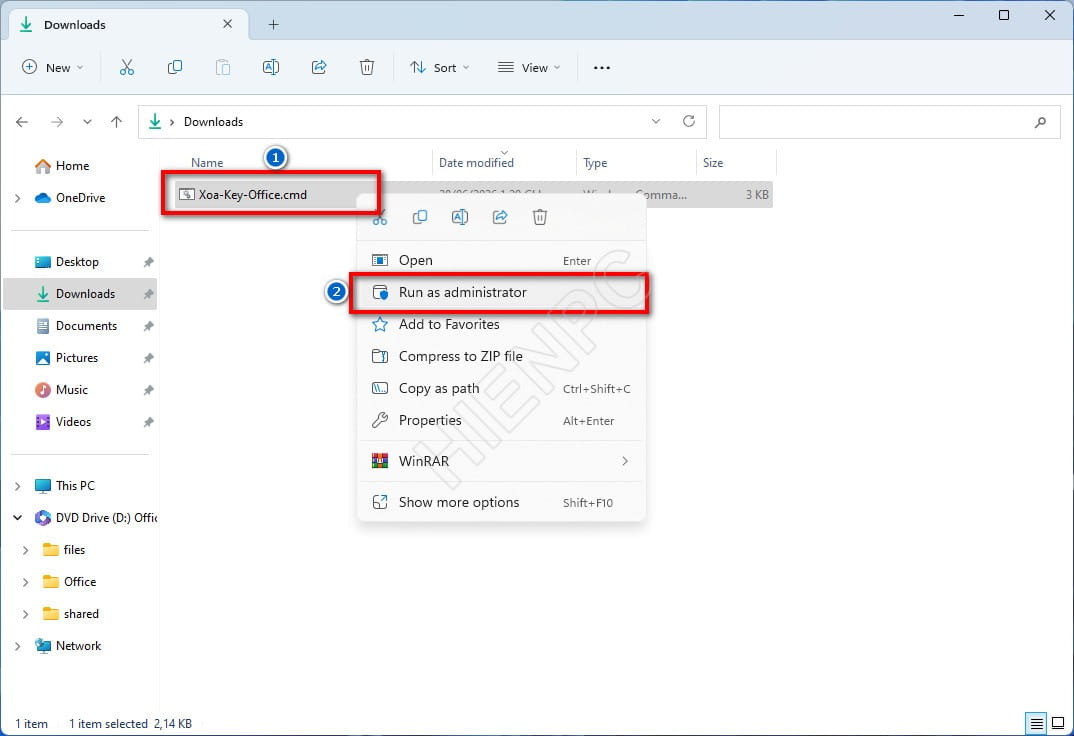Click the Cut icon in the toolbar
The image size is (1074, 736).
click(127, 67)
